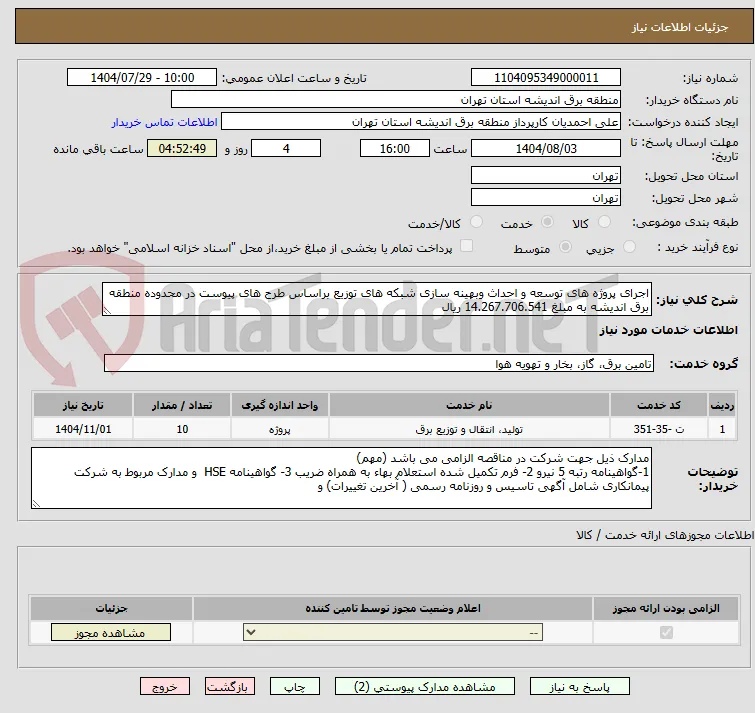755x713 pixels.
Task: Click row number 1 in ردیف column
Action: [722, 429]
